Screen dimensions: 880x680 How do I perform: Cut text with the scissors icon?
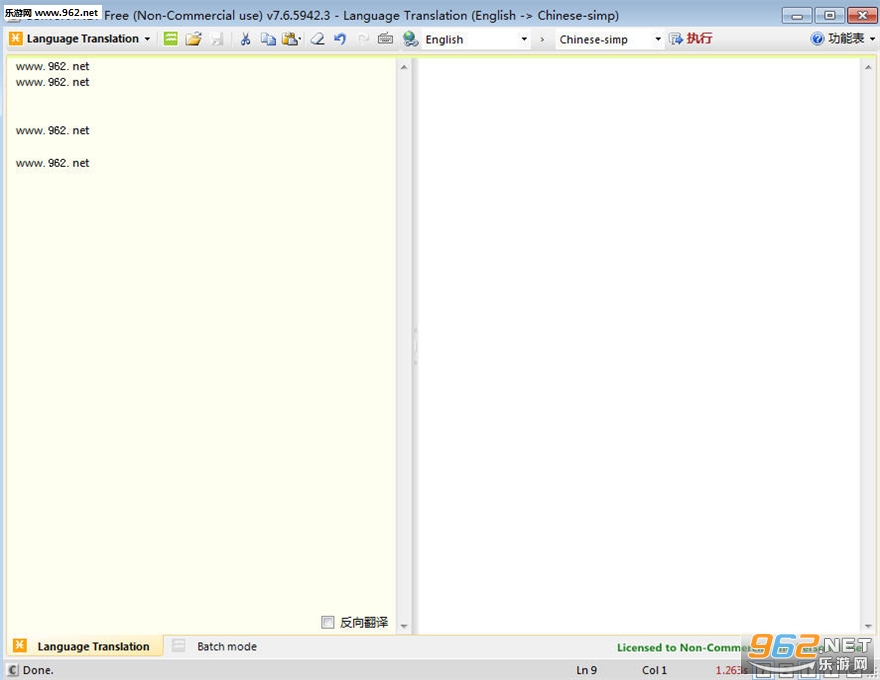tap(245, 39)
